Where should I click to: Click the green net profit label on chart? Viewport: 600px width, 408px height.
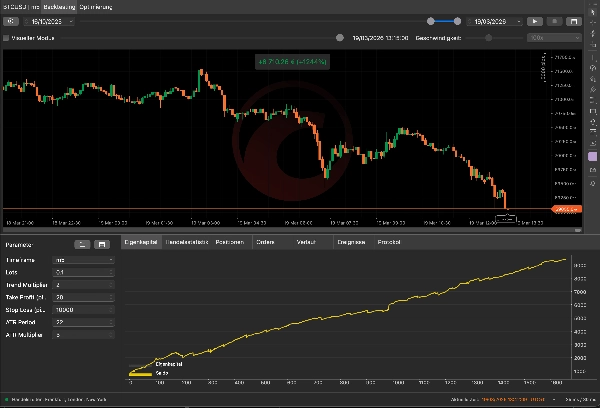[x=292, y=62]
